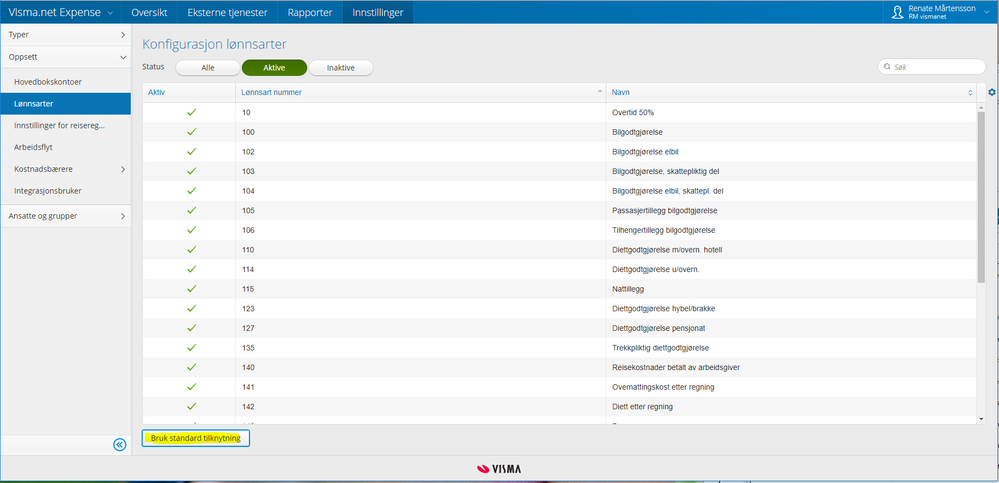Click scrollbar down arrow of table
Viewport: 999px width, 483px height.
pos(981,419)
